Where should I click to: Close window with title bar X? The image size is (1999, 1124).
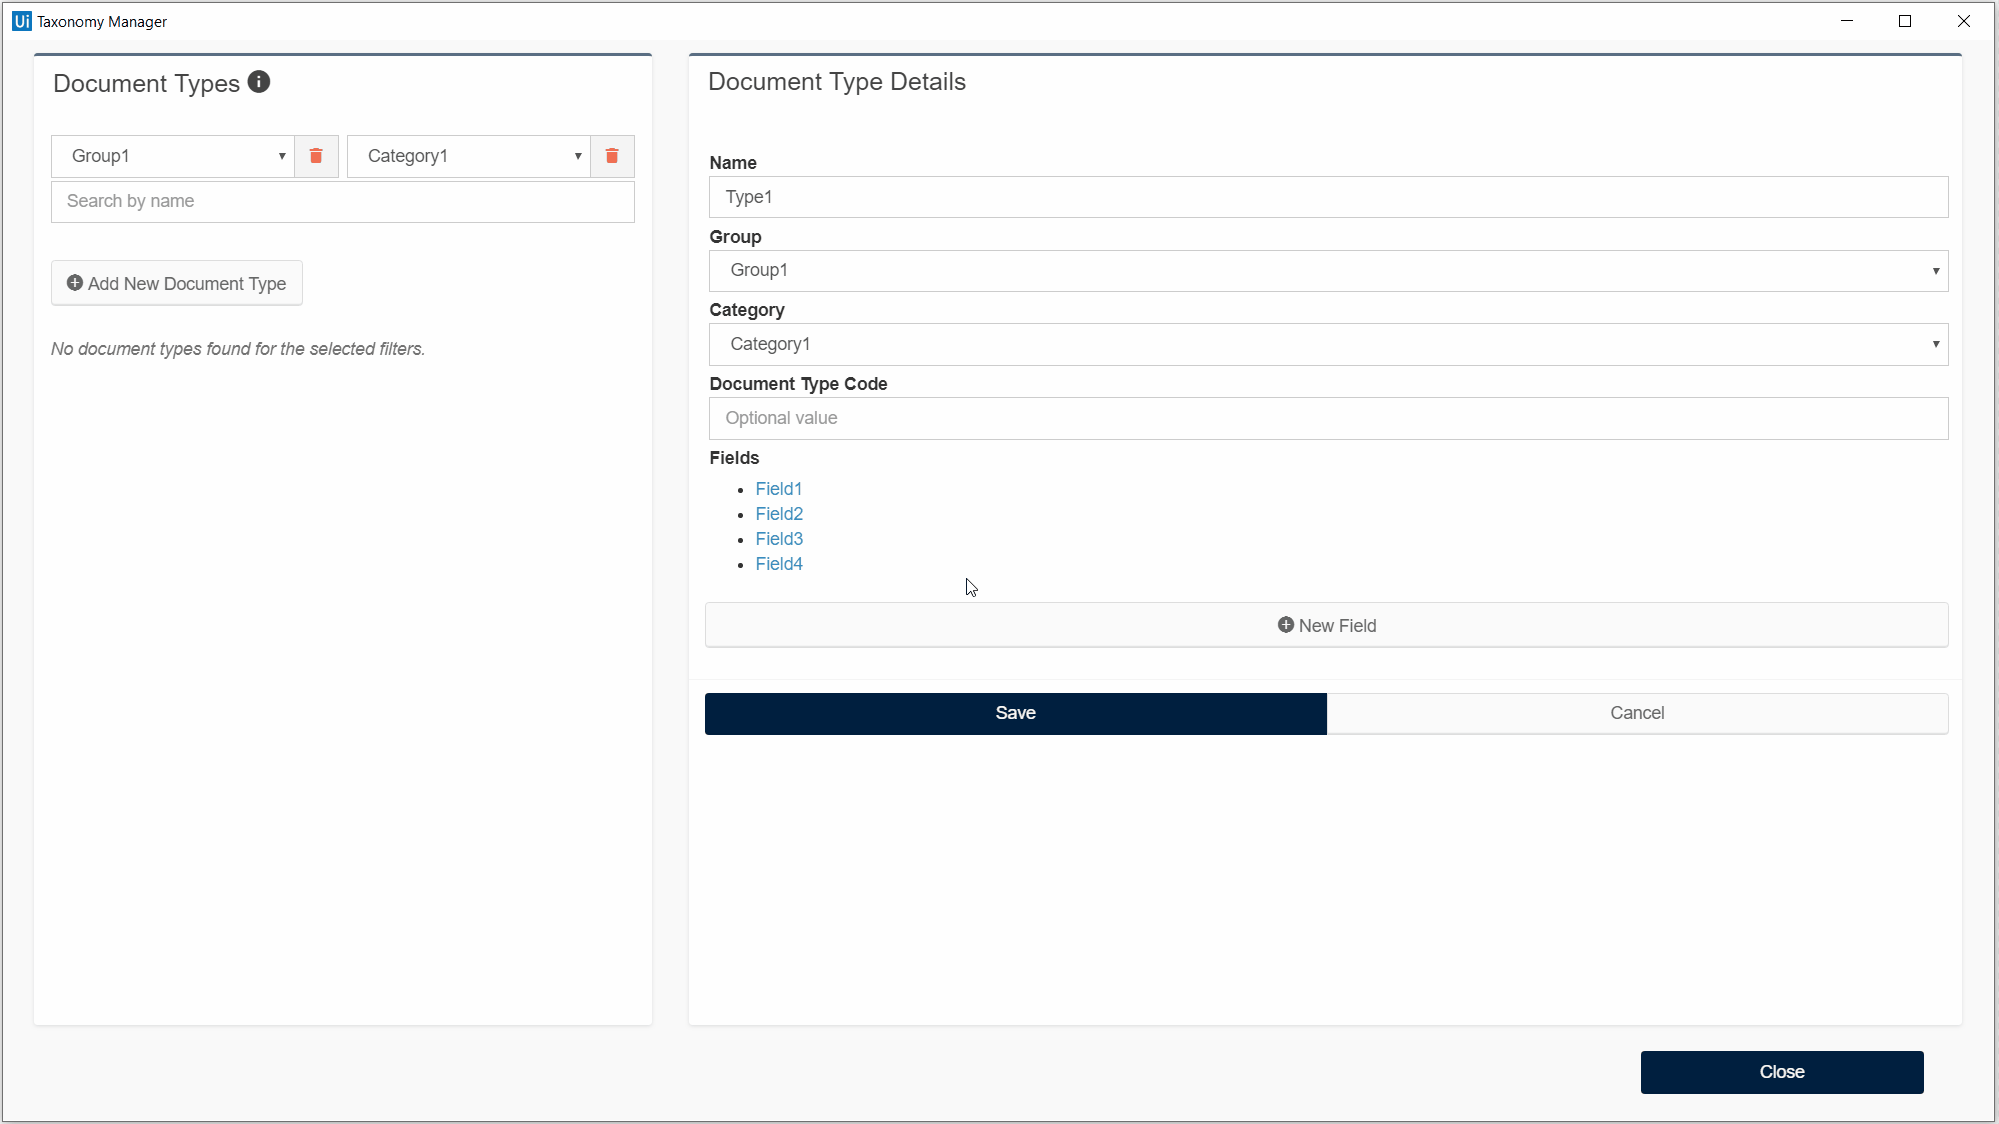[x=1963, y=21]
